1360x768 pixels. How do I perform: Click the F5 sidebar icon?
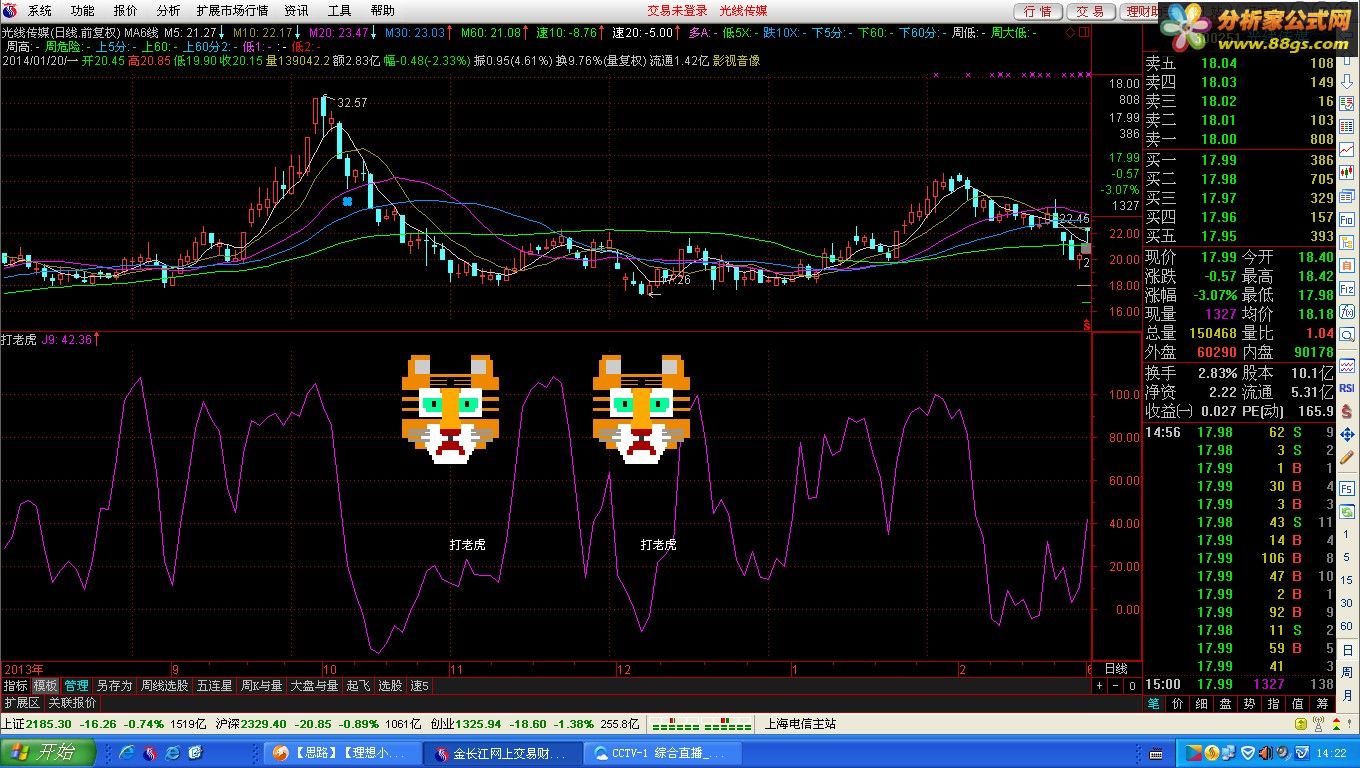click(x=1347, y=489)
